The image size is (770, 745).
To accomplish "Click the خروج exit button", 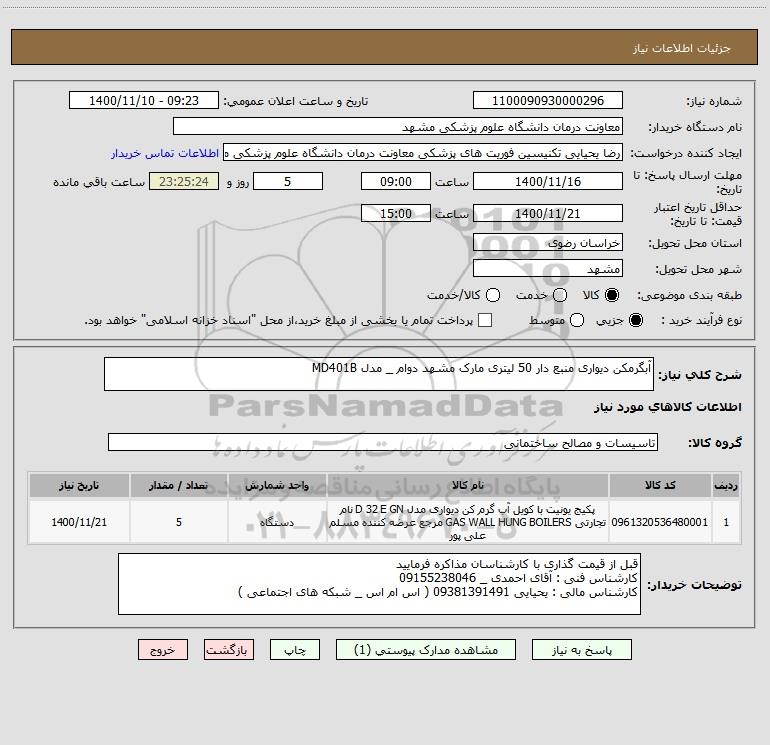I will [x=163, y=650].
